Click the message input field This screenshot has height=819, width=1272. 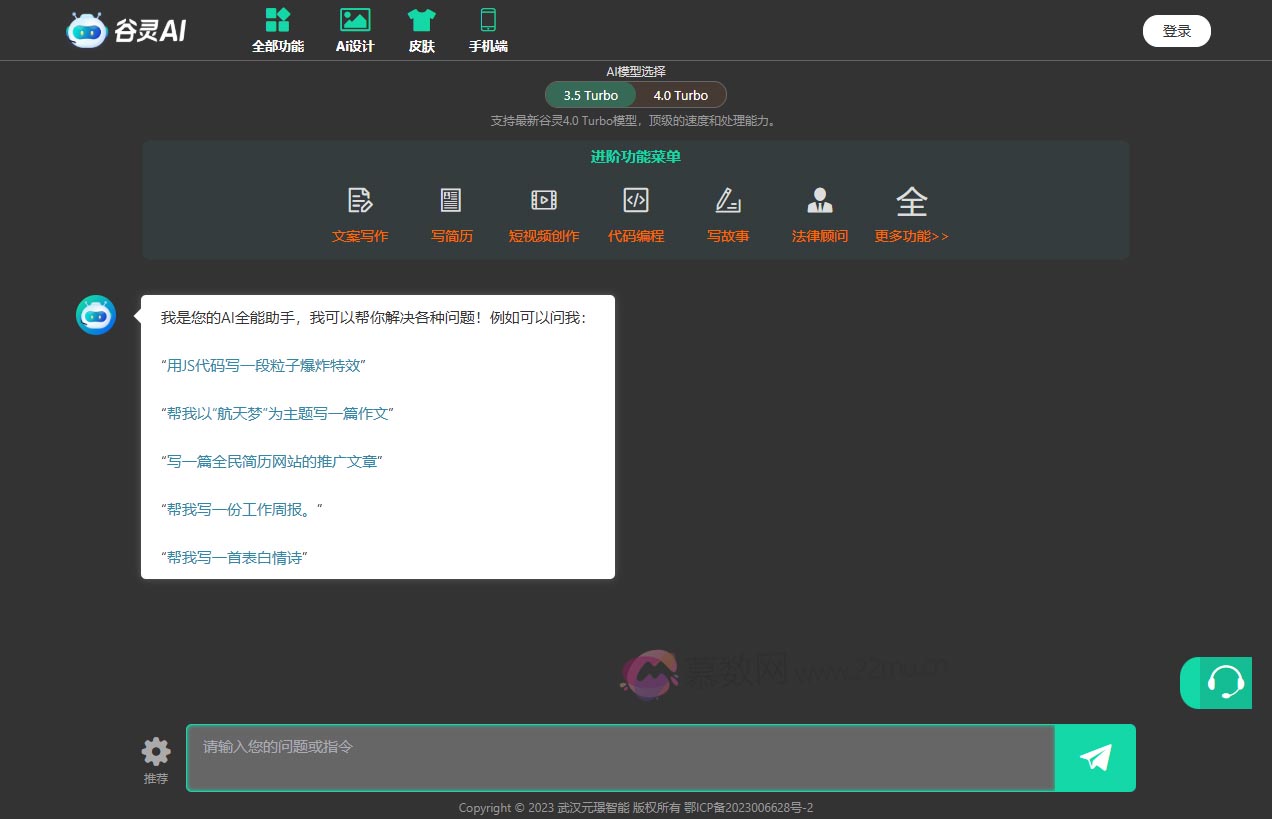620,758
